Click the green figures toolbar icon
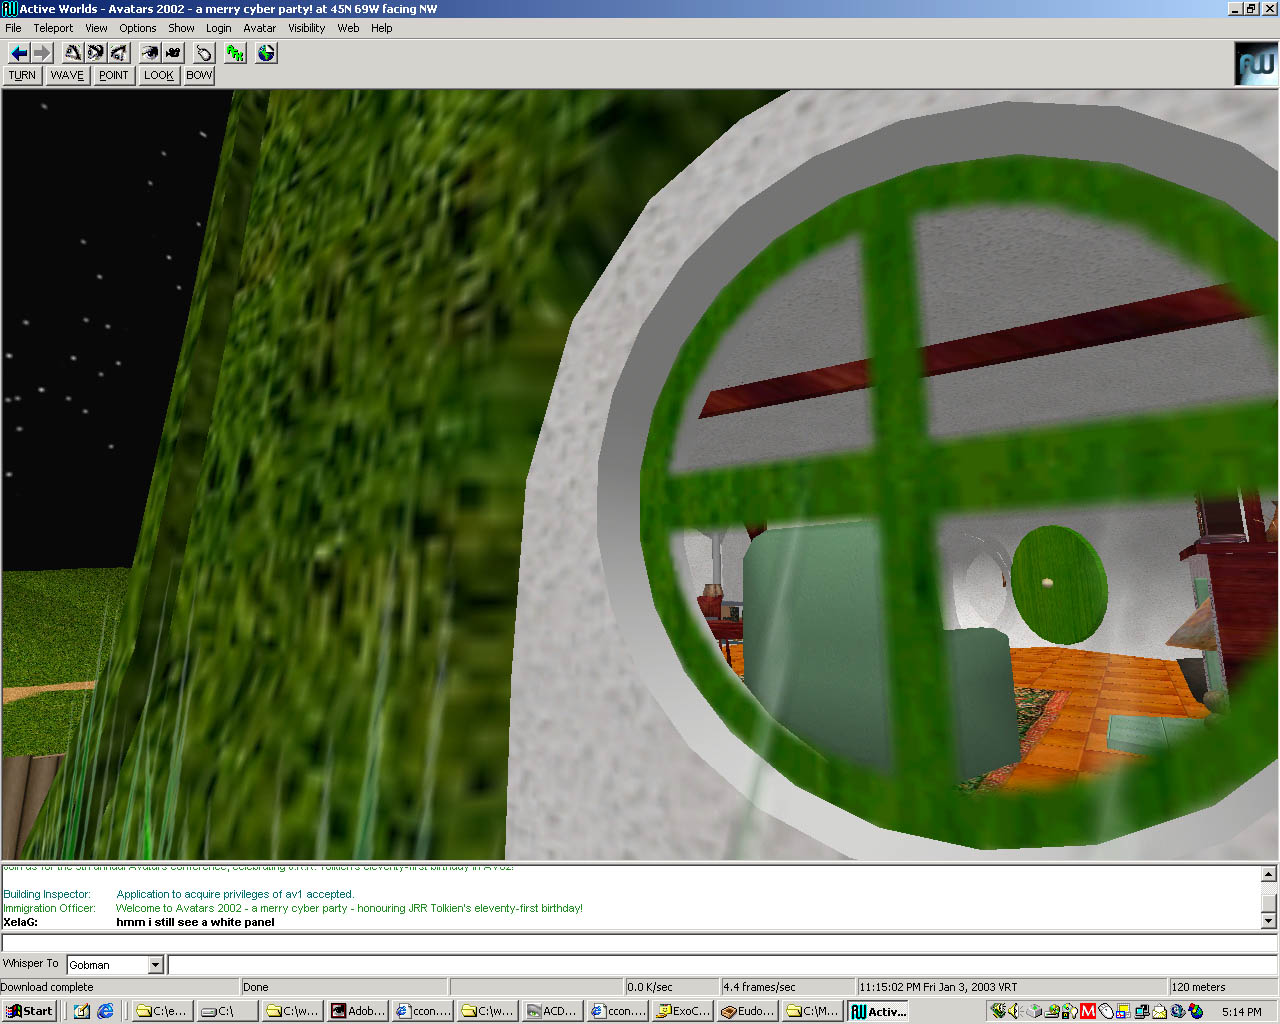The image size is (1280, 1024). [x=235, y=53]
